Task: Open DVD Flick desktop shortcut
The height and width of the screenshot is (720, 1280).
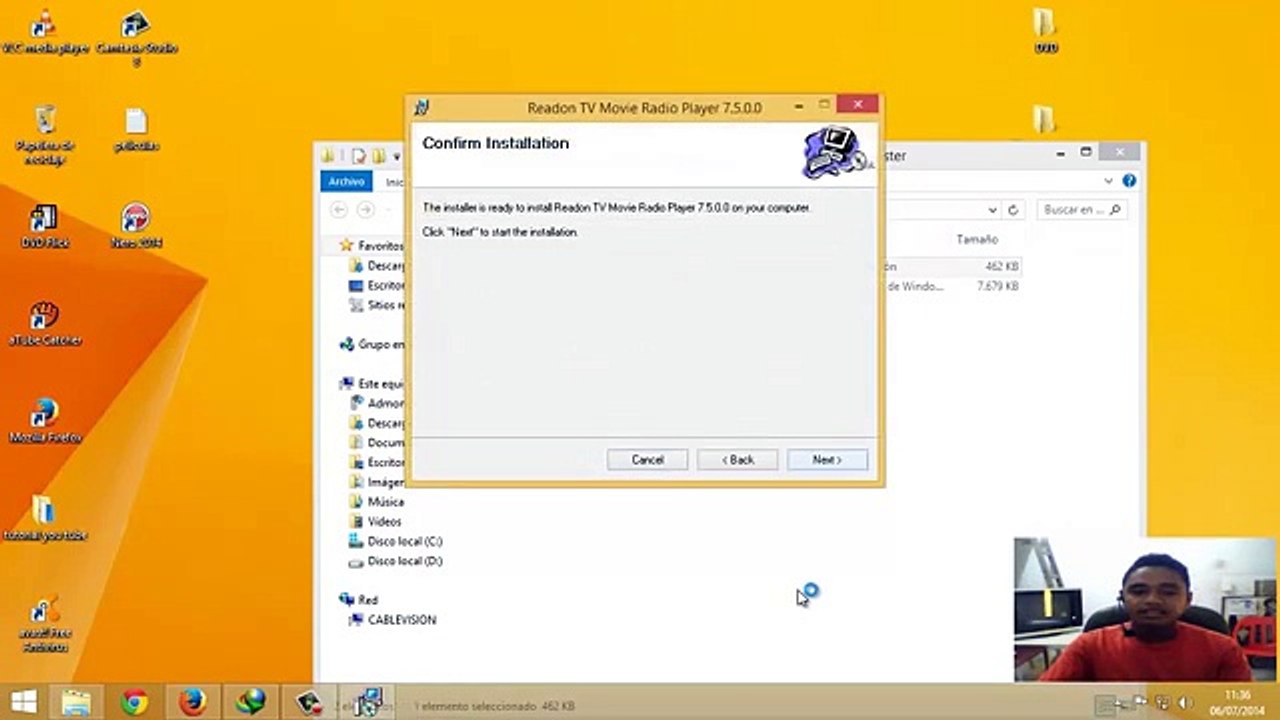Action: (x=44, y=227)
